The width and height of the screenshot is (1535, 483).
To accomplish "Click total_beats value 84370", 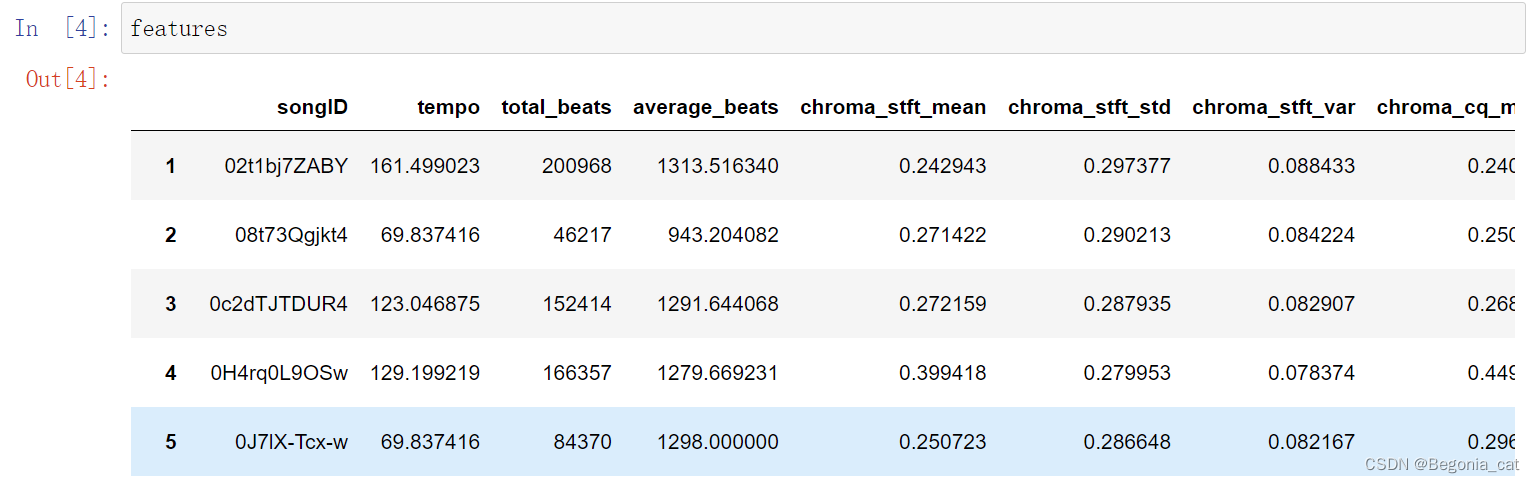I will pos(582,442).
